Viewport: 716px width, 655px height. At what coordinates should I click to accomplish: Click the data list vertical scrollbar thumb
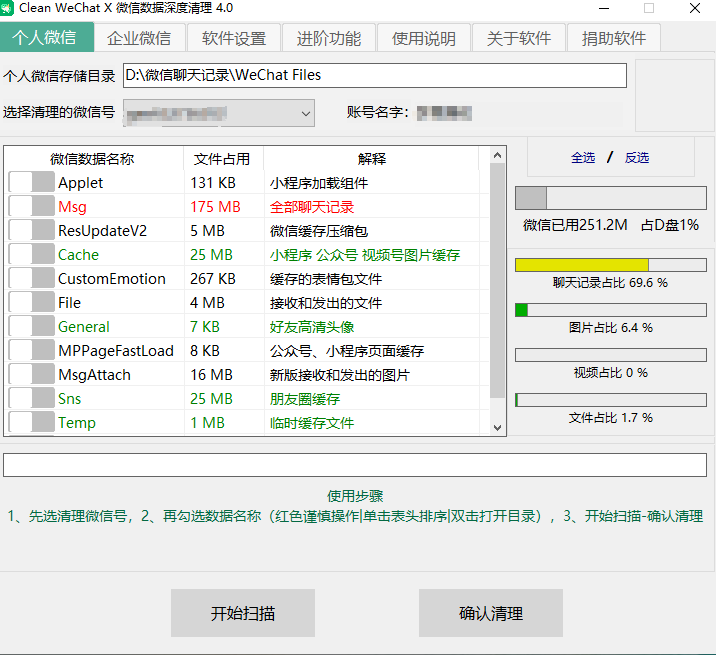[x=497, y=281]
